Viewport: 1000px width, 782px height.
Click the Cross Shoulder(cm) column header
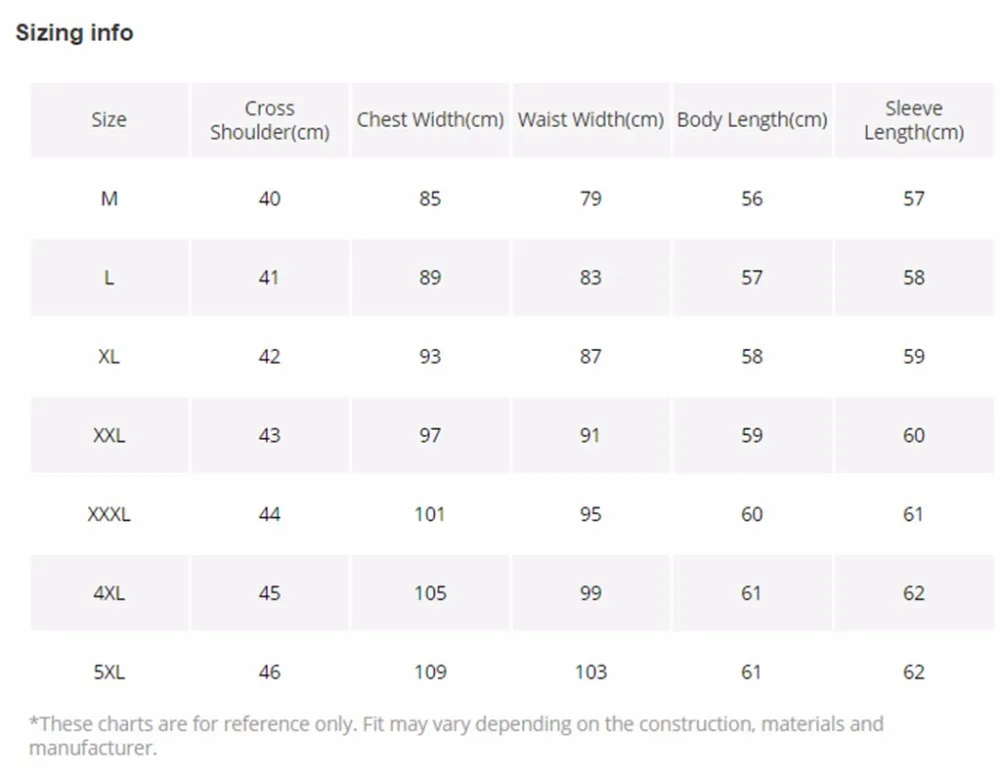click(270, 120)
